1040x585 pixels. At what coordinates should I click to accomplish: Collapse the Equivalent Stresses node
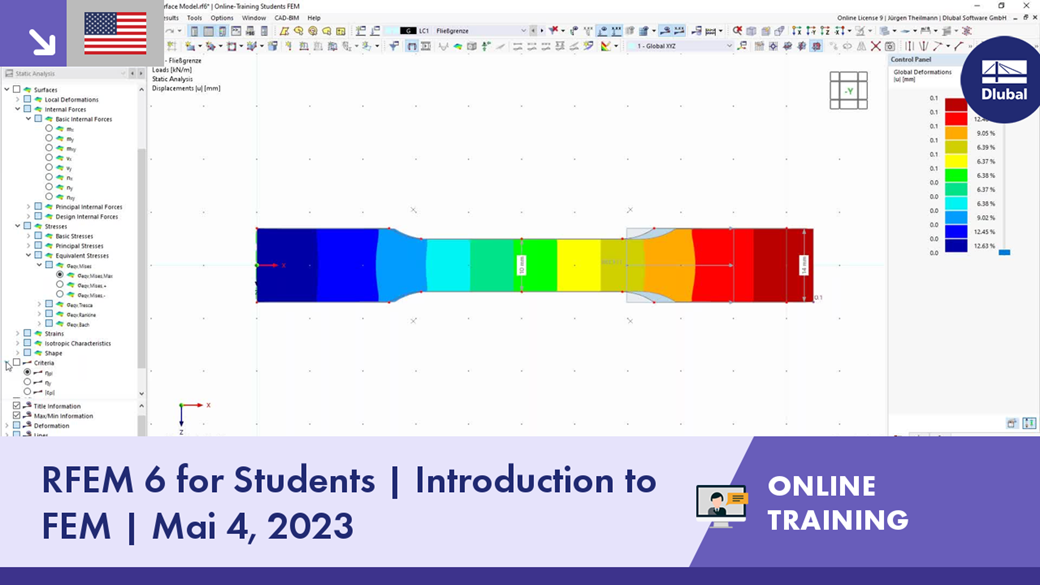tap(29, 255)
